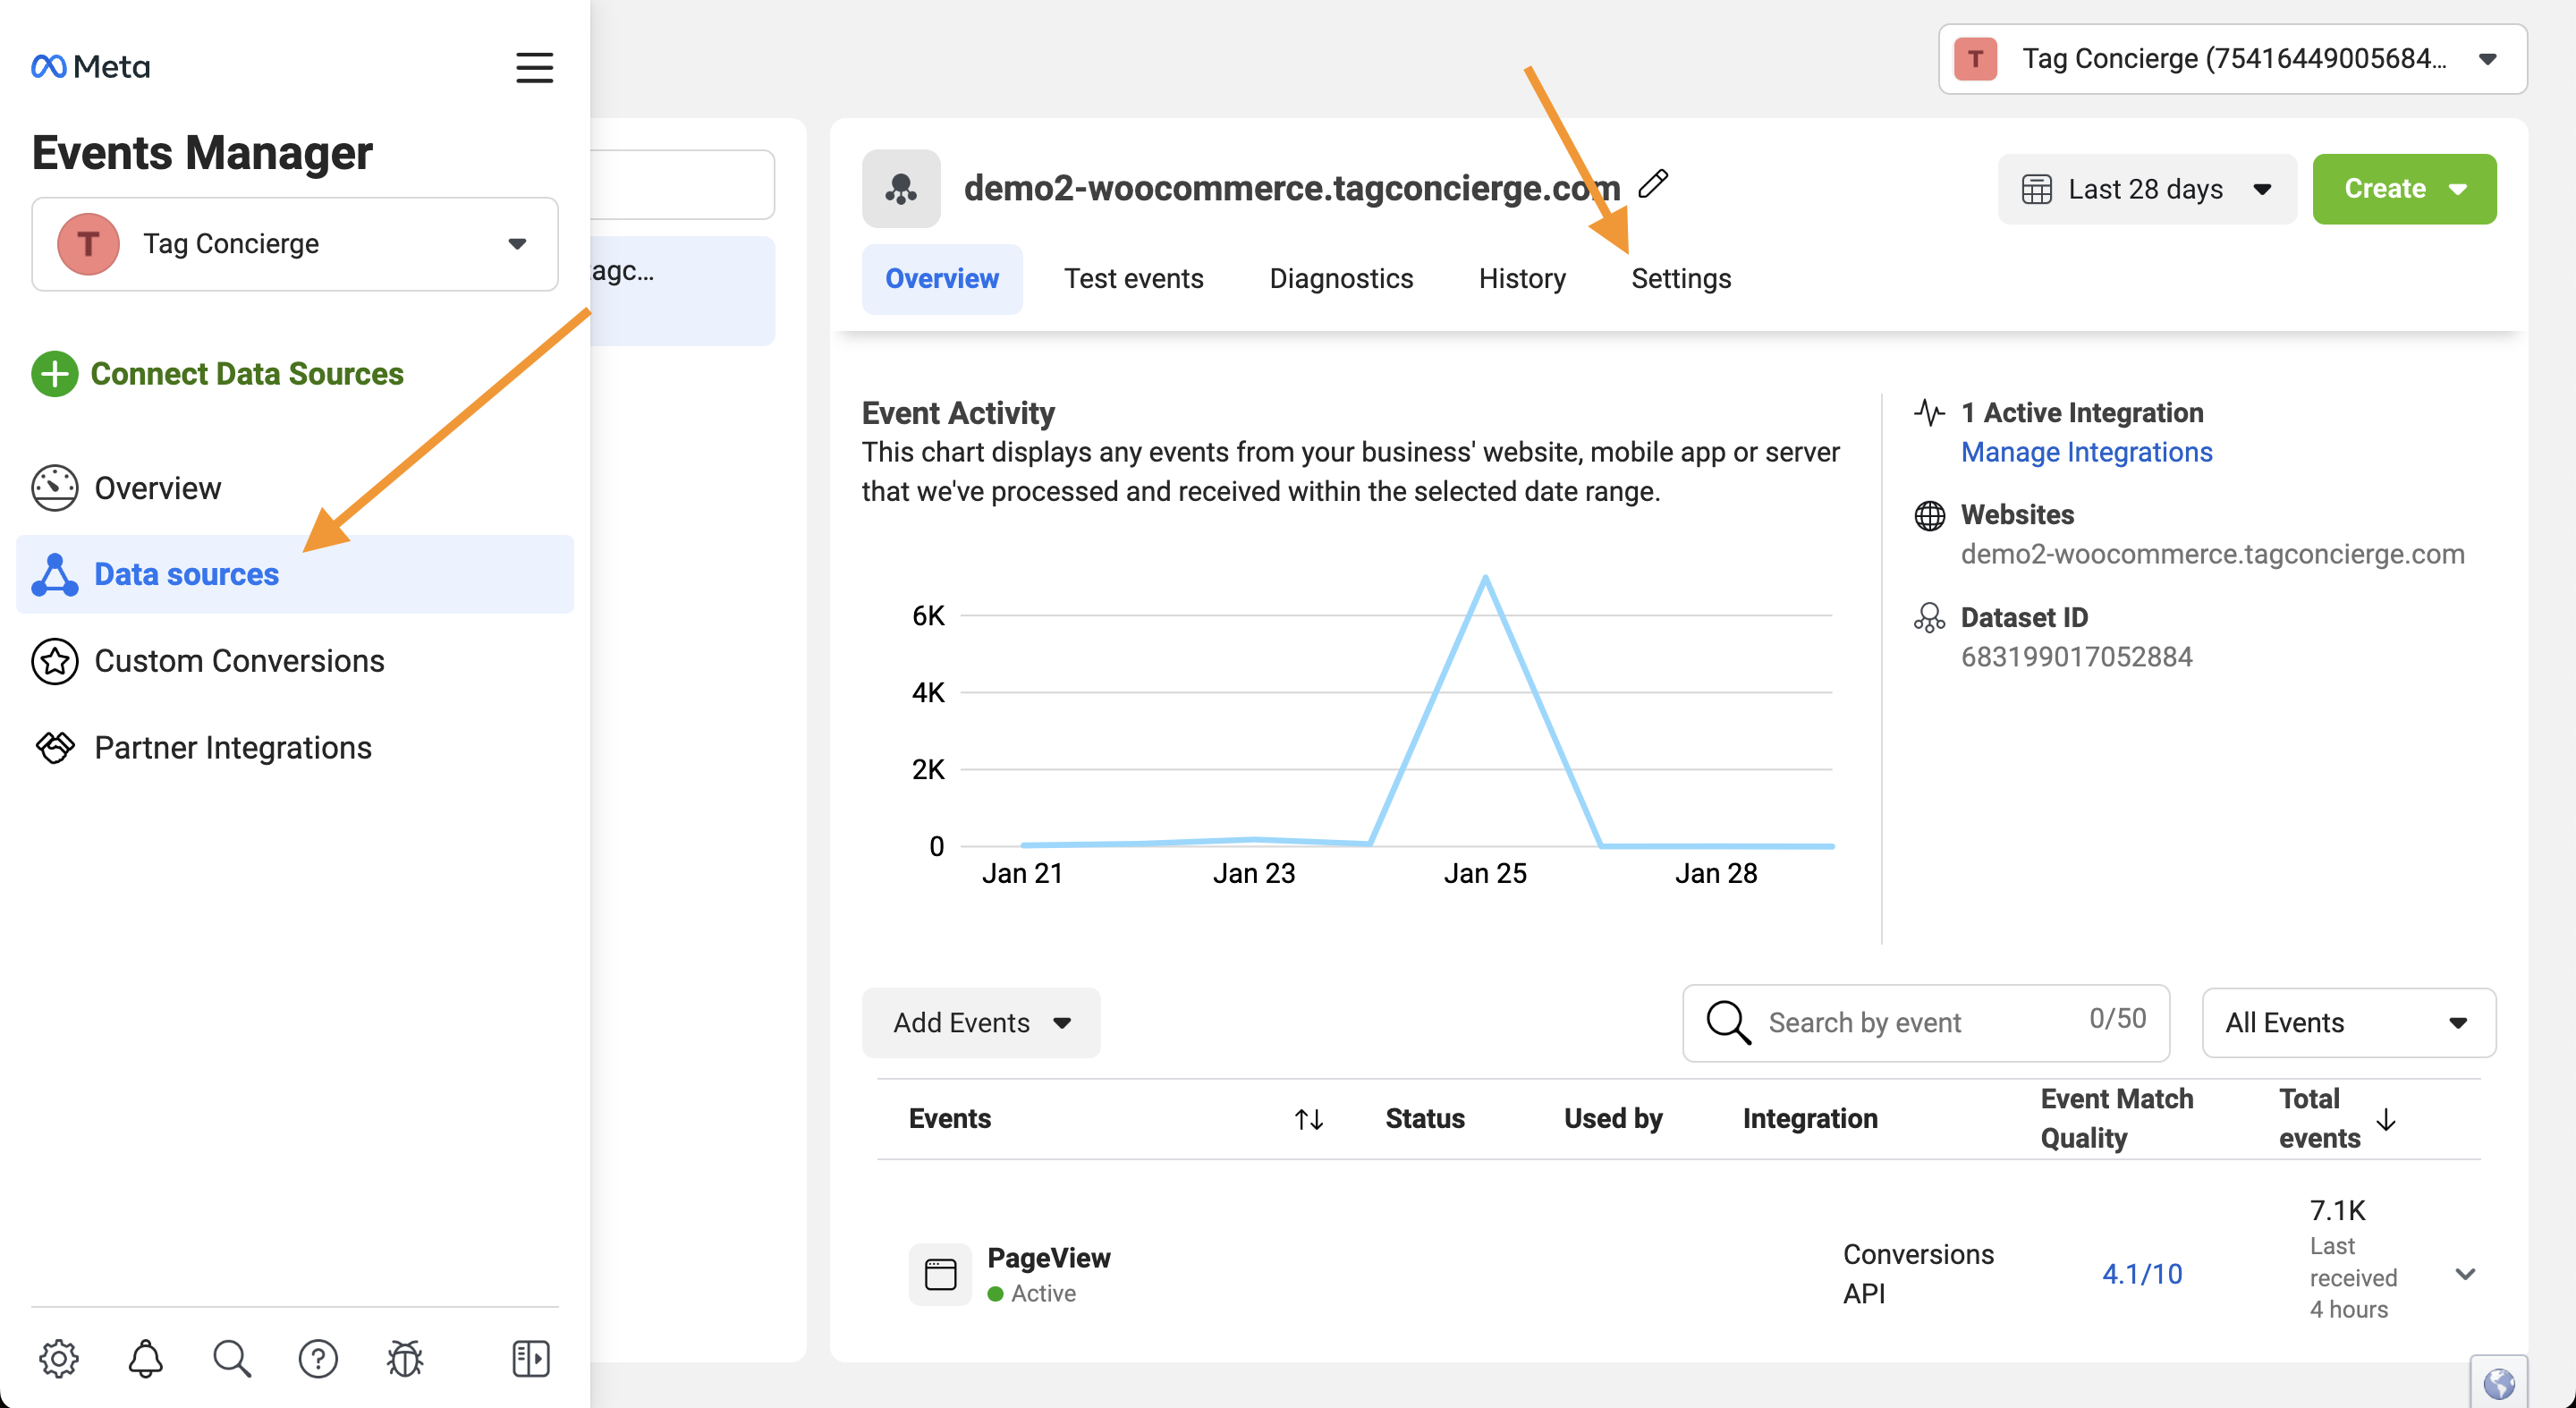Open the Tag Concierge account selector at the top right
The image size is (2576, 1408).
(2232, 59)
